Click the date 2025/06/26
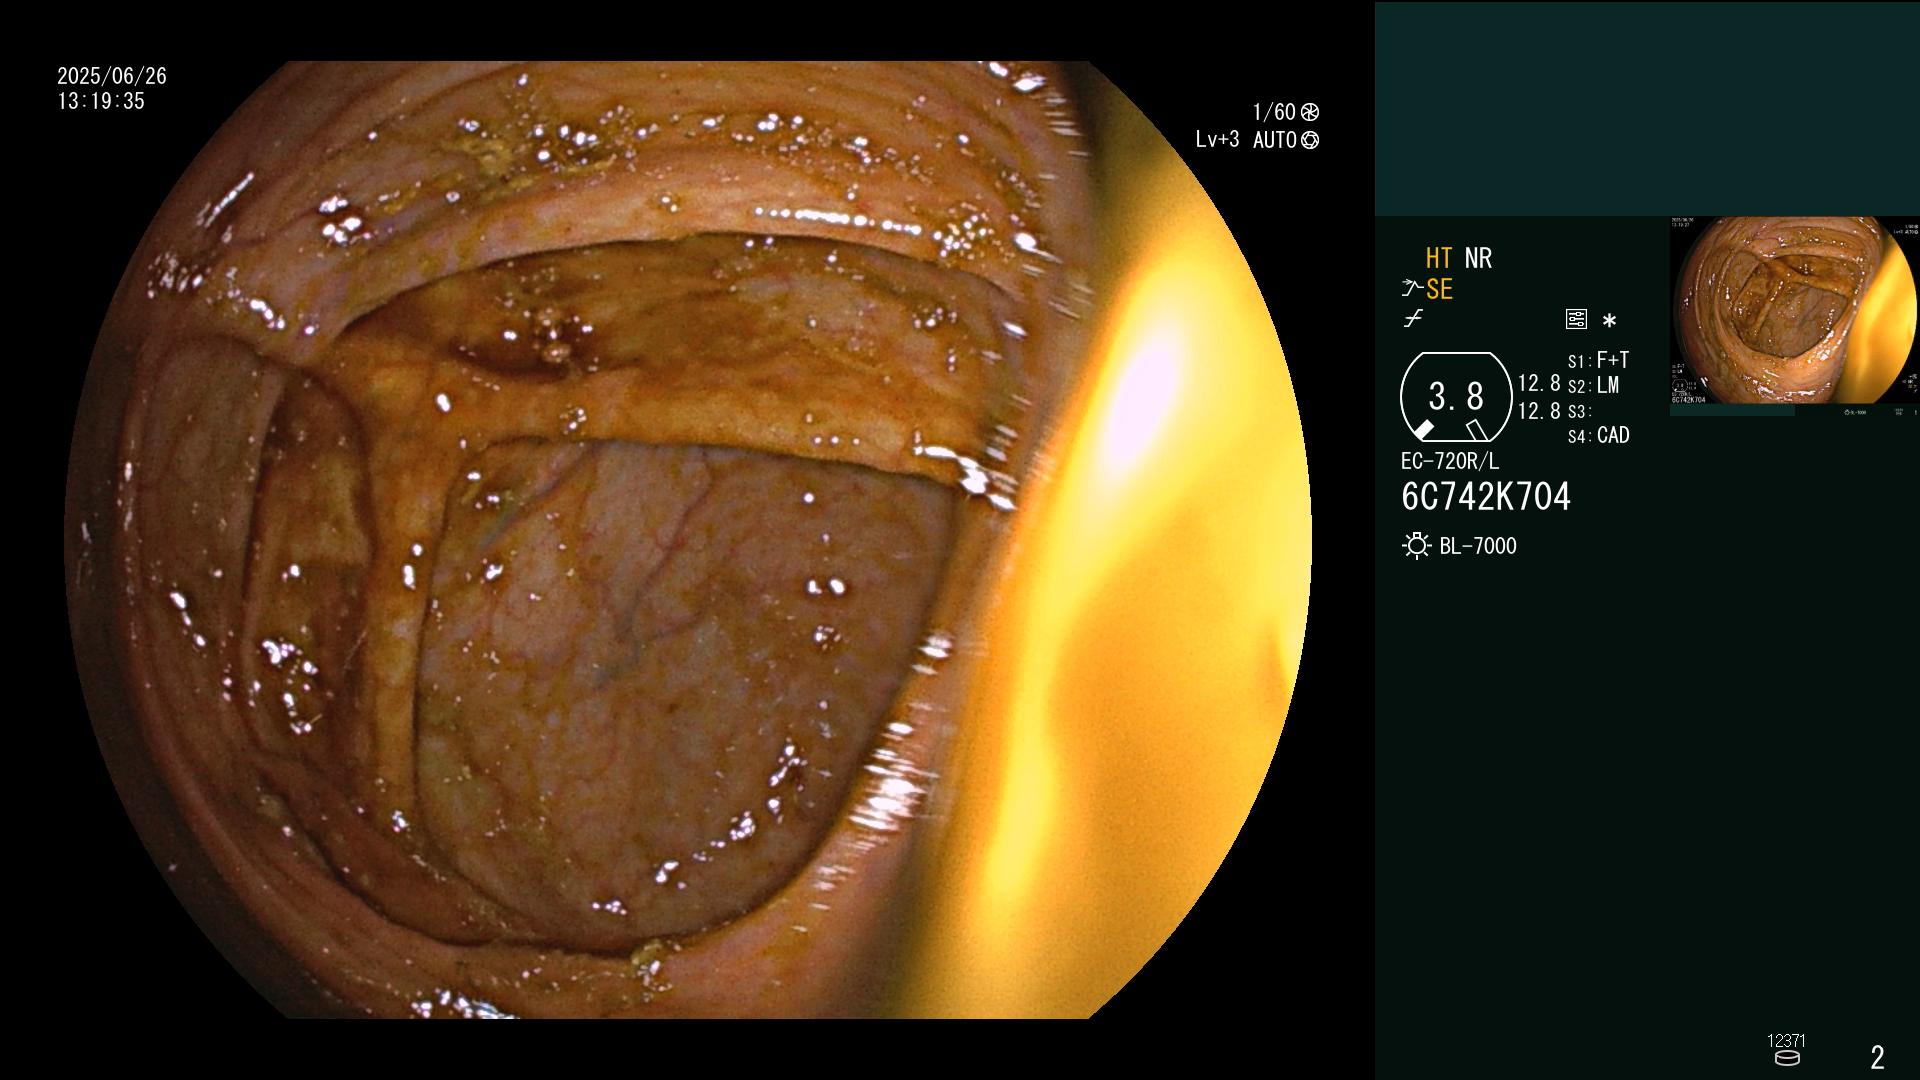Viewport: 1920px width, 1080px height. click(x=112, y=76)
